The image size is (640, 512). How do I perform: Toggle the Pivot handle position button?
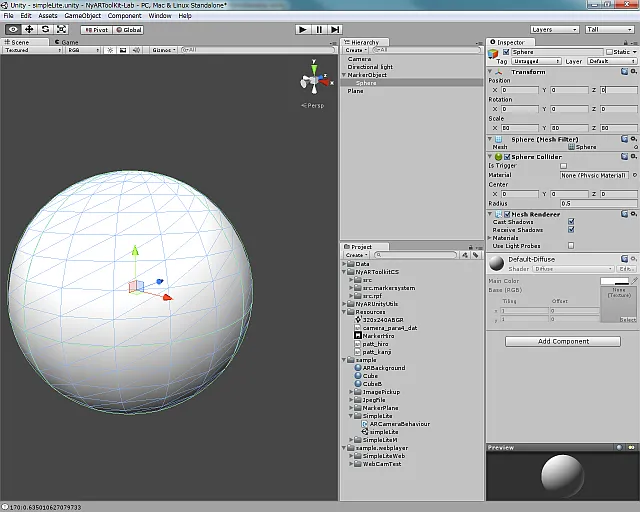96,30
